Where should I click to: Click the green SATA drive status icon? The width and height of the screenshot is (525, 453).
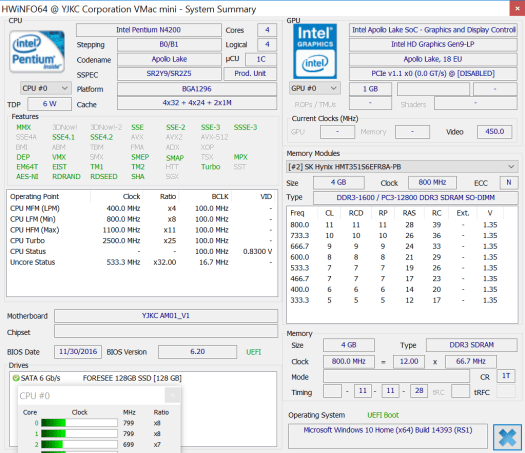(16, 378)
